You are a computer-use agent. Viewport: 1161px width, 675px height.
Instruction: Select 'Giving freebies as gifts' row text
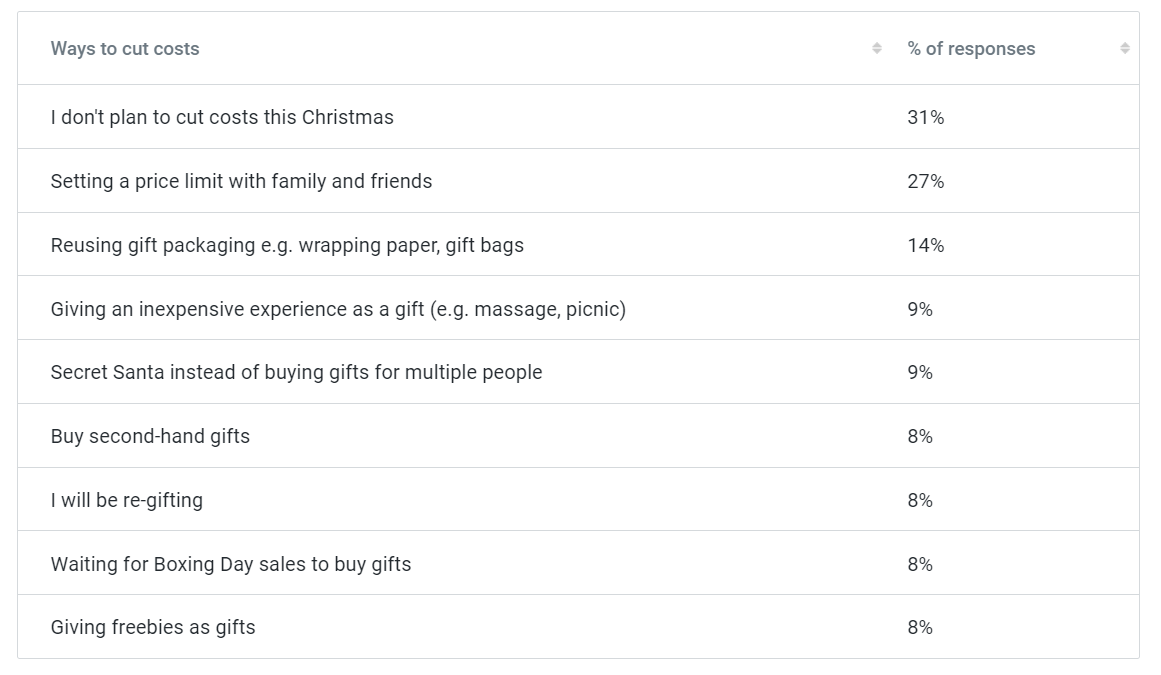[153, 627]
